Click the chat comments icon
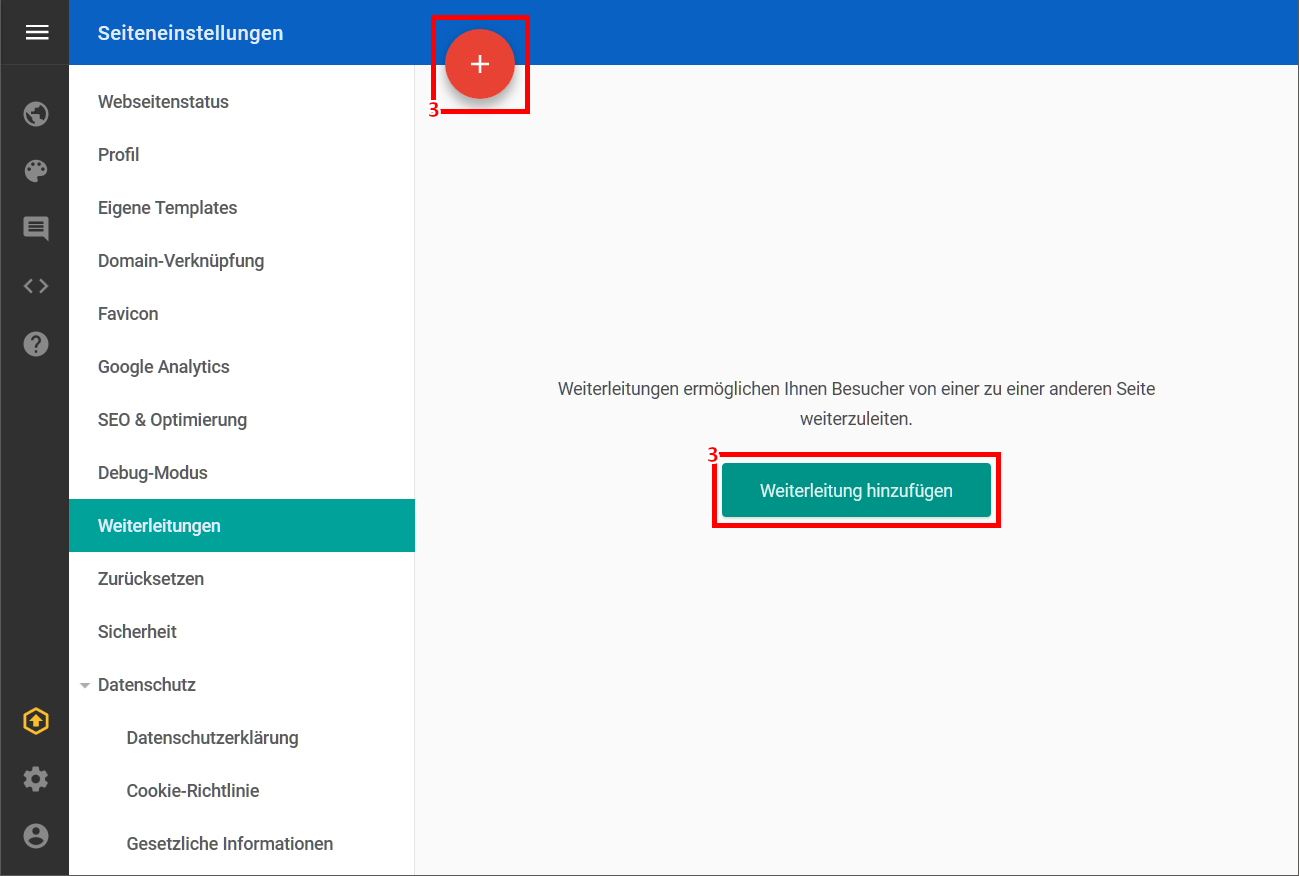The width and height of the screenshot is (1299, 876). 36,229
